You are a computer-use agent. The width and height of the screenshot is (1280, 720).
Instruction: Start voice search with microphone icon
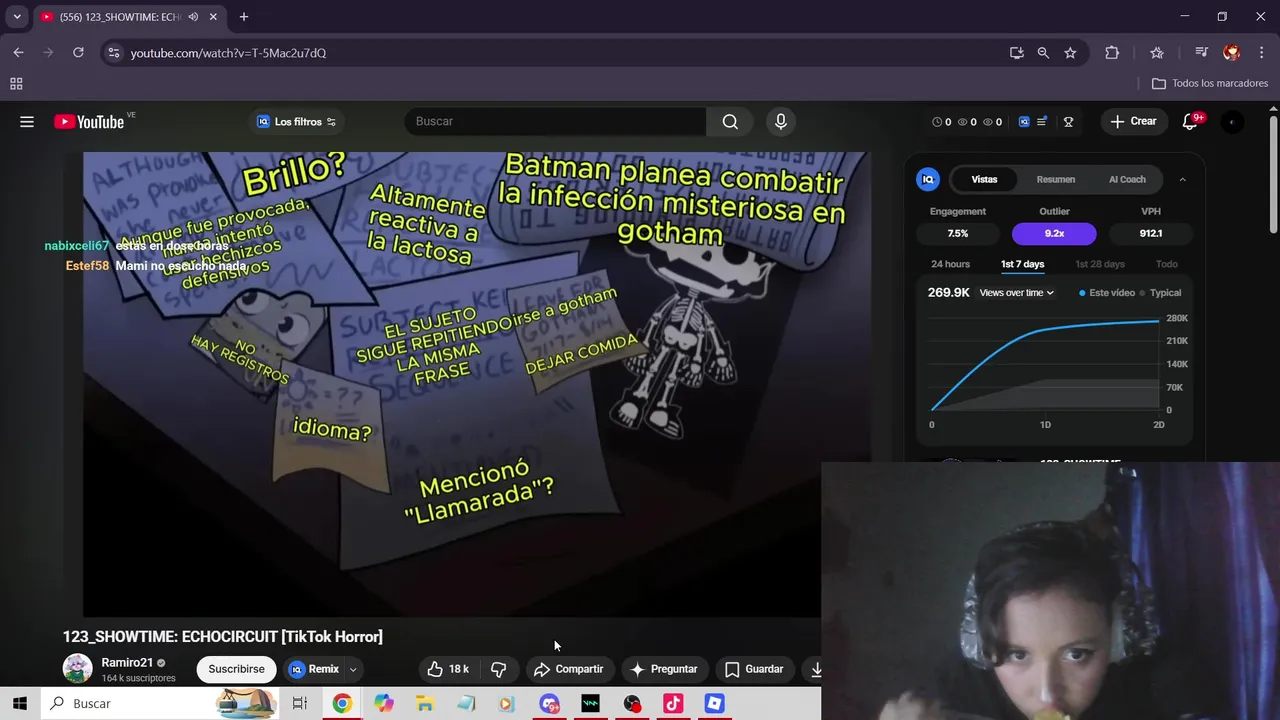(781, 121)
